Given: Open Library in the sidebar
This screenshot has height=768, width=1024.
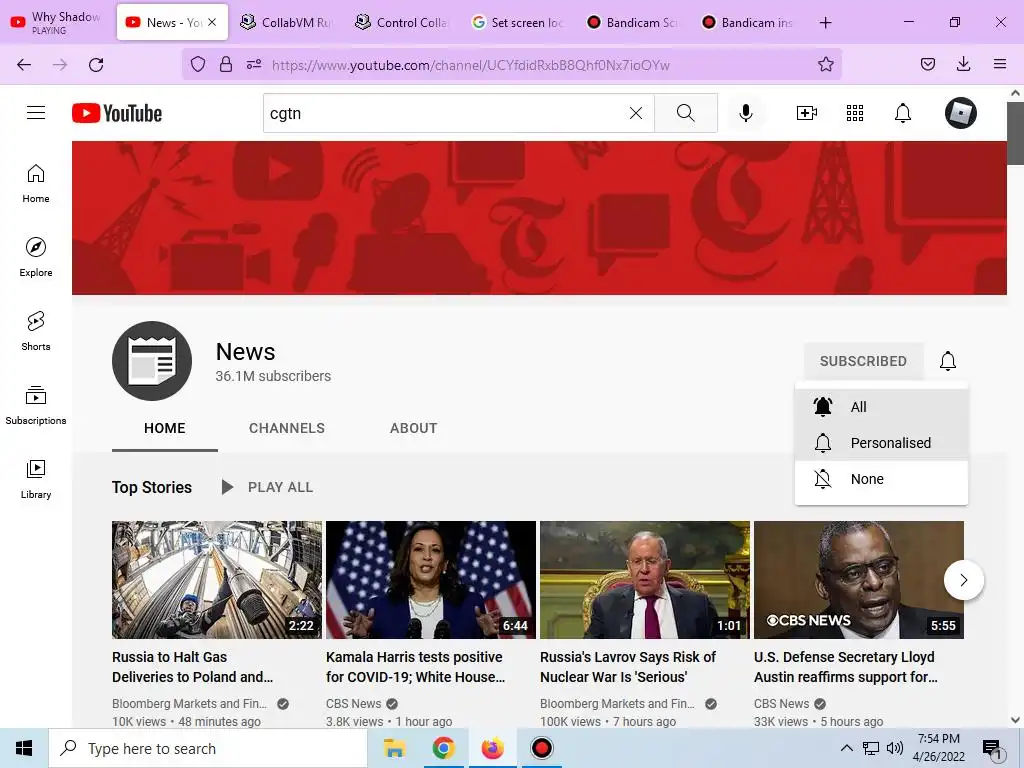Looking at the screenshot, I should coord(36,479).
